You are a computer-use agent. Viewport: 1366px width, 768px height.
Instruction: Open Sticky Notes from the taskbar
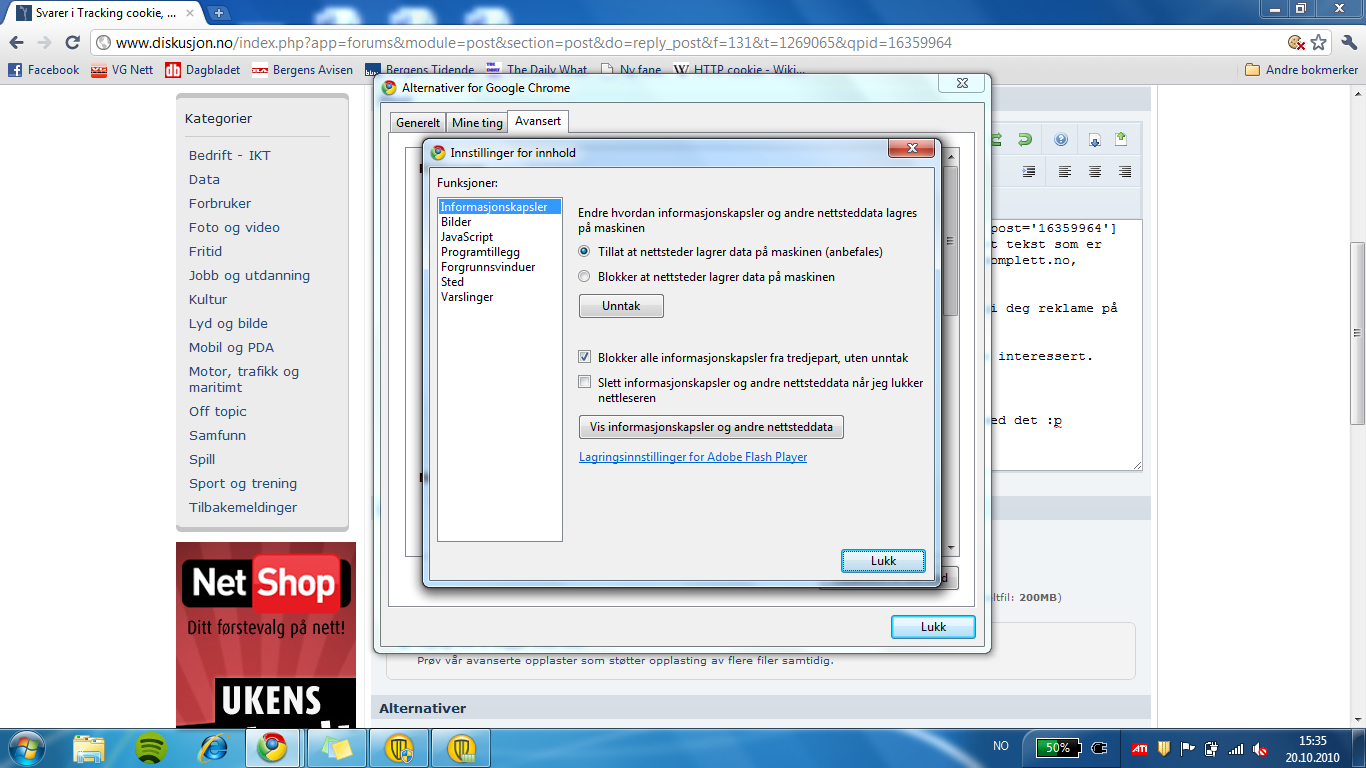[x=337, y=747]
